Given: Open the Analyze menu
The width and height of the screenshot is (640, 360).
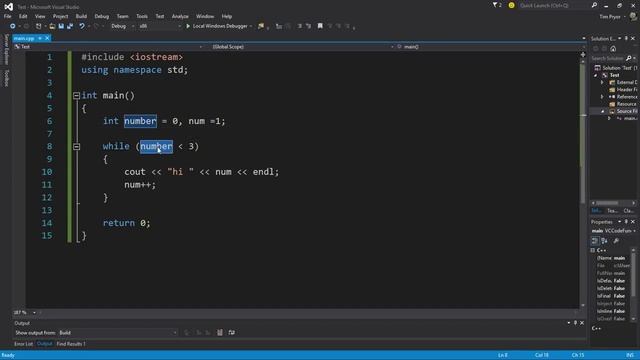Looking at the screenshot, I should [180, 16].
